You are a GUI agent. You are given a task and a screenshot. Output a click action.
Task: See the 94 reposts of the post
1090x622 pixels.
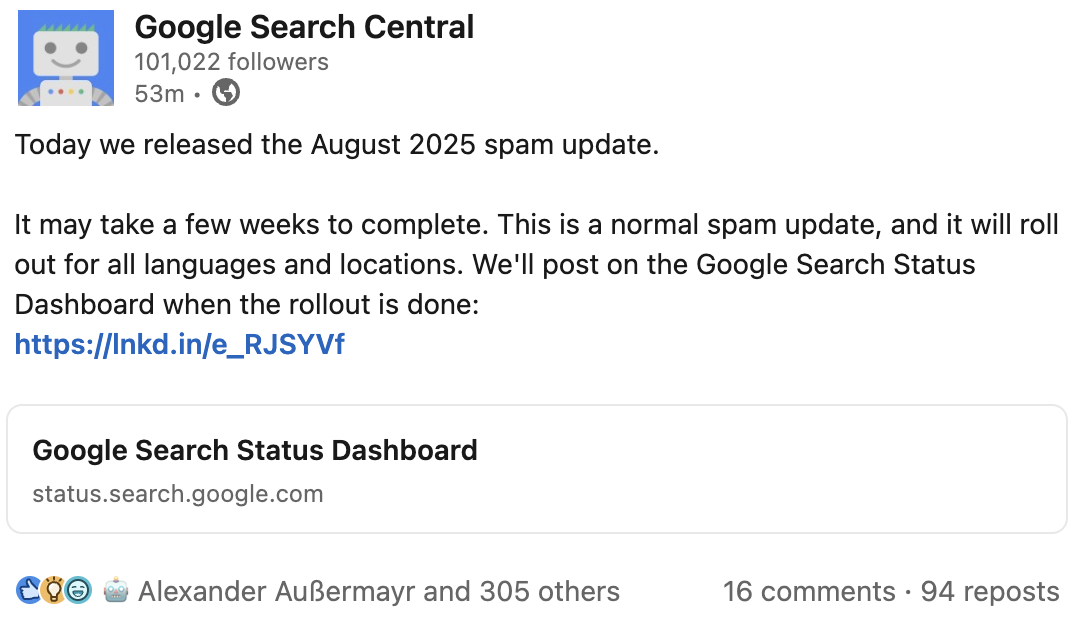(x=991, y=591)
